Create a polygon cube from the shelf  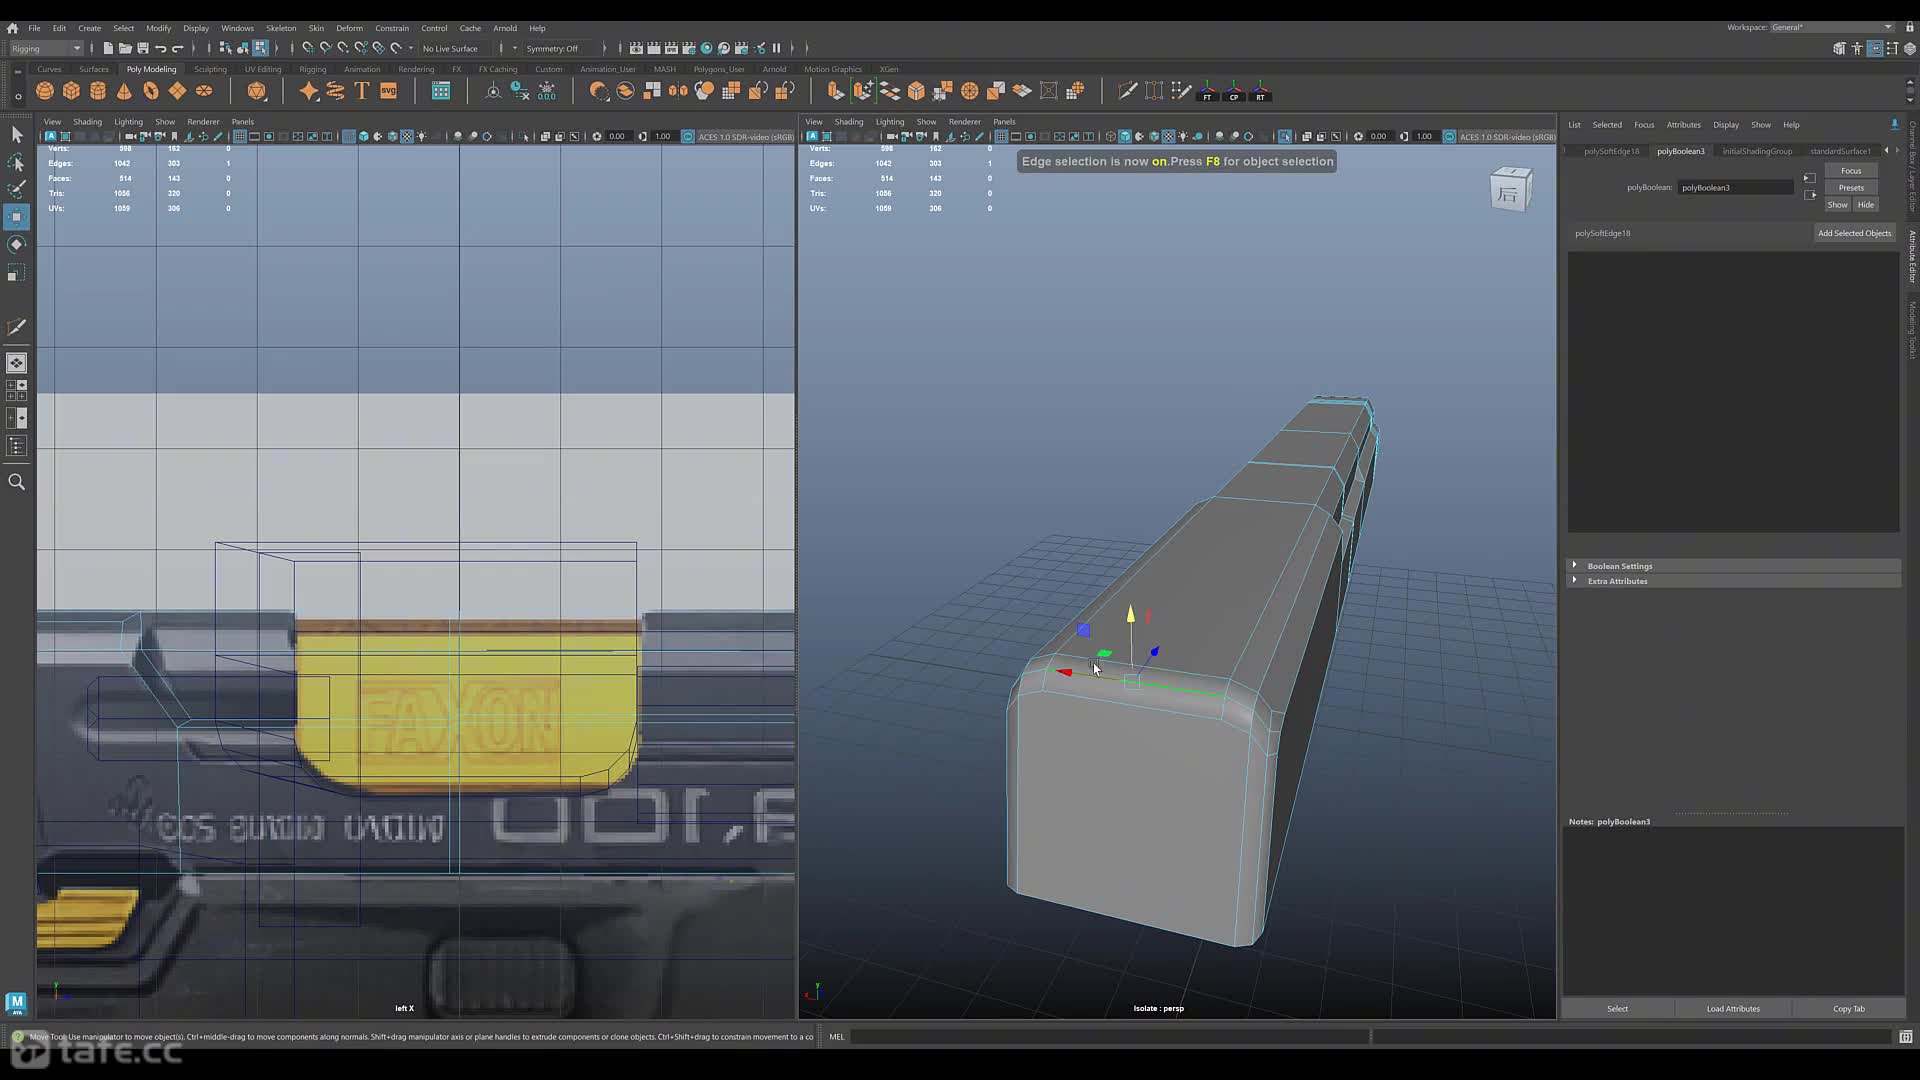coord(71,91)
